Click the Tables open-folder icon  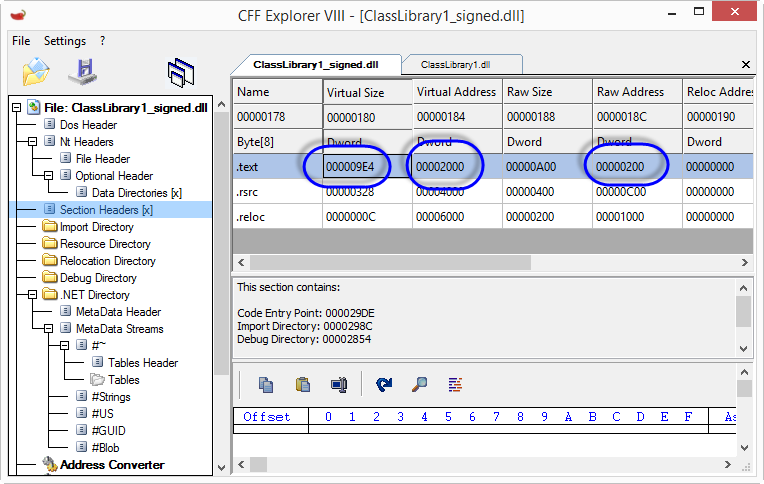pos(97,379)
